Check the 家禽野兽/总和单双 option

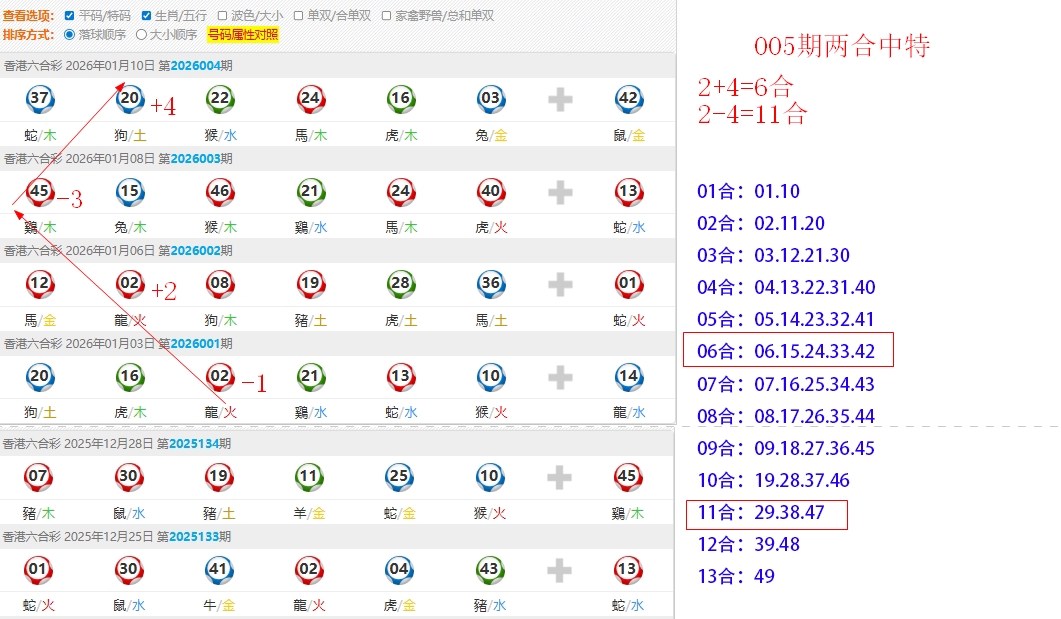(x=387, y=16)
